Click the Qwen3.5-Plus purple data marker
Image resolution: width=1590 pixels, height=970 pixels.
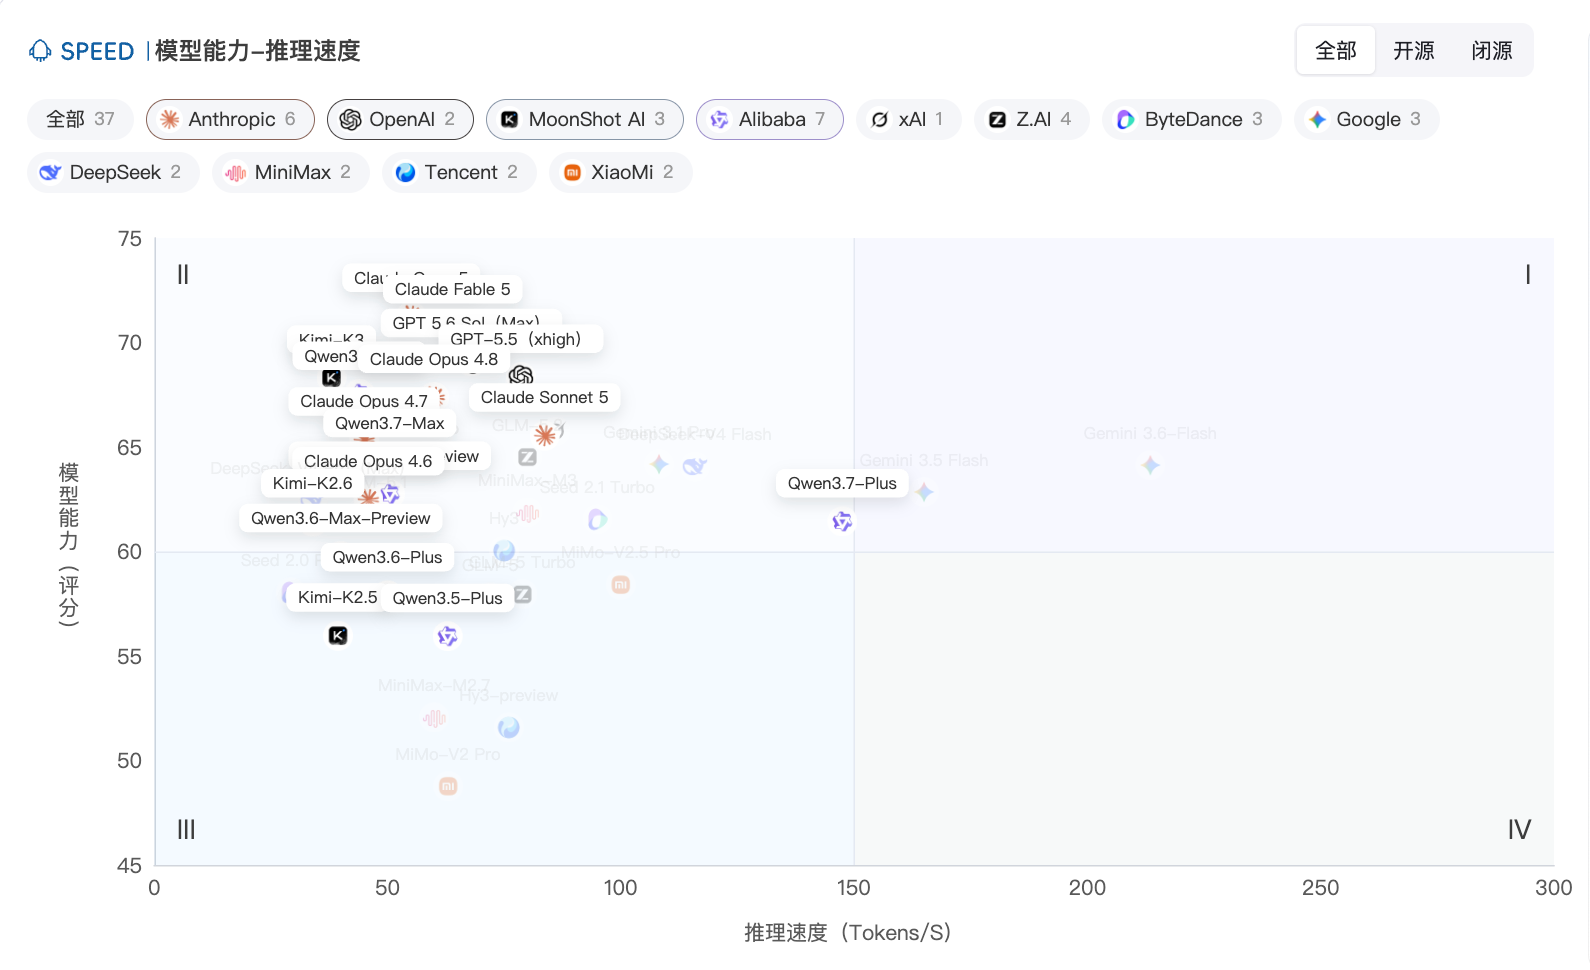pos(447,636)
